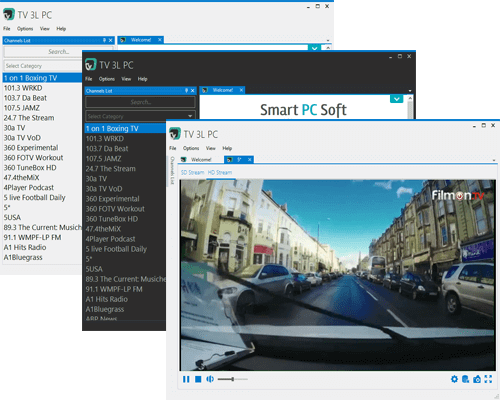This screenshot has width=500, height=400.
Task: Pin Channels List in light back window
Action: pyautogui.click(x=104, y=40)
